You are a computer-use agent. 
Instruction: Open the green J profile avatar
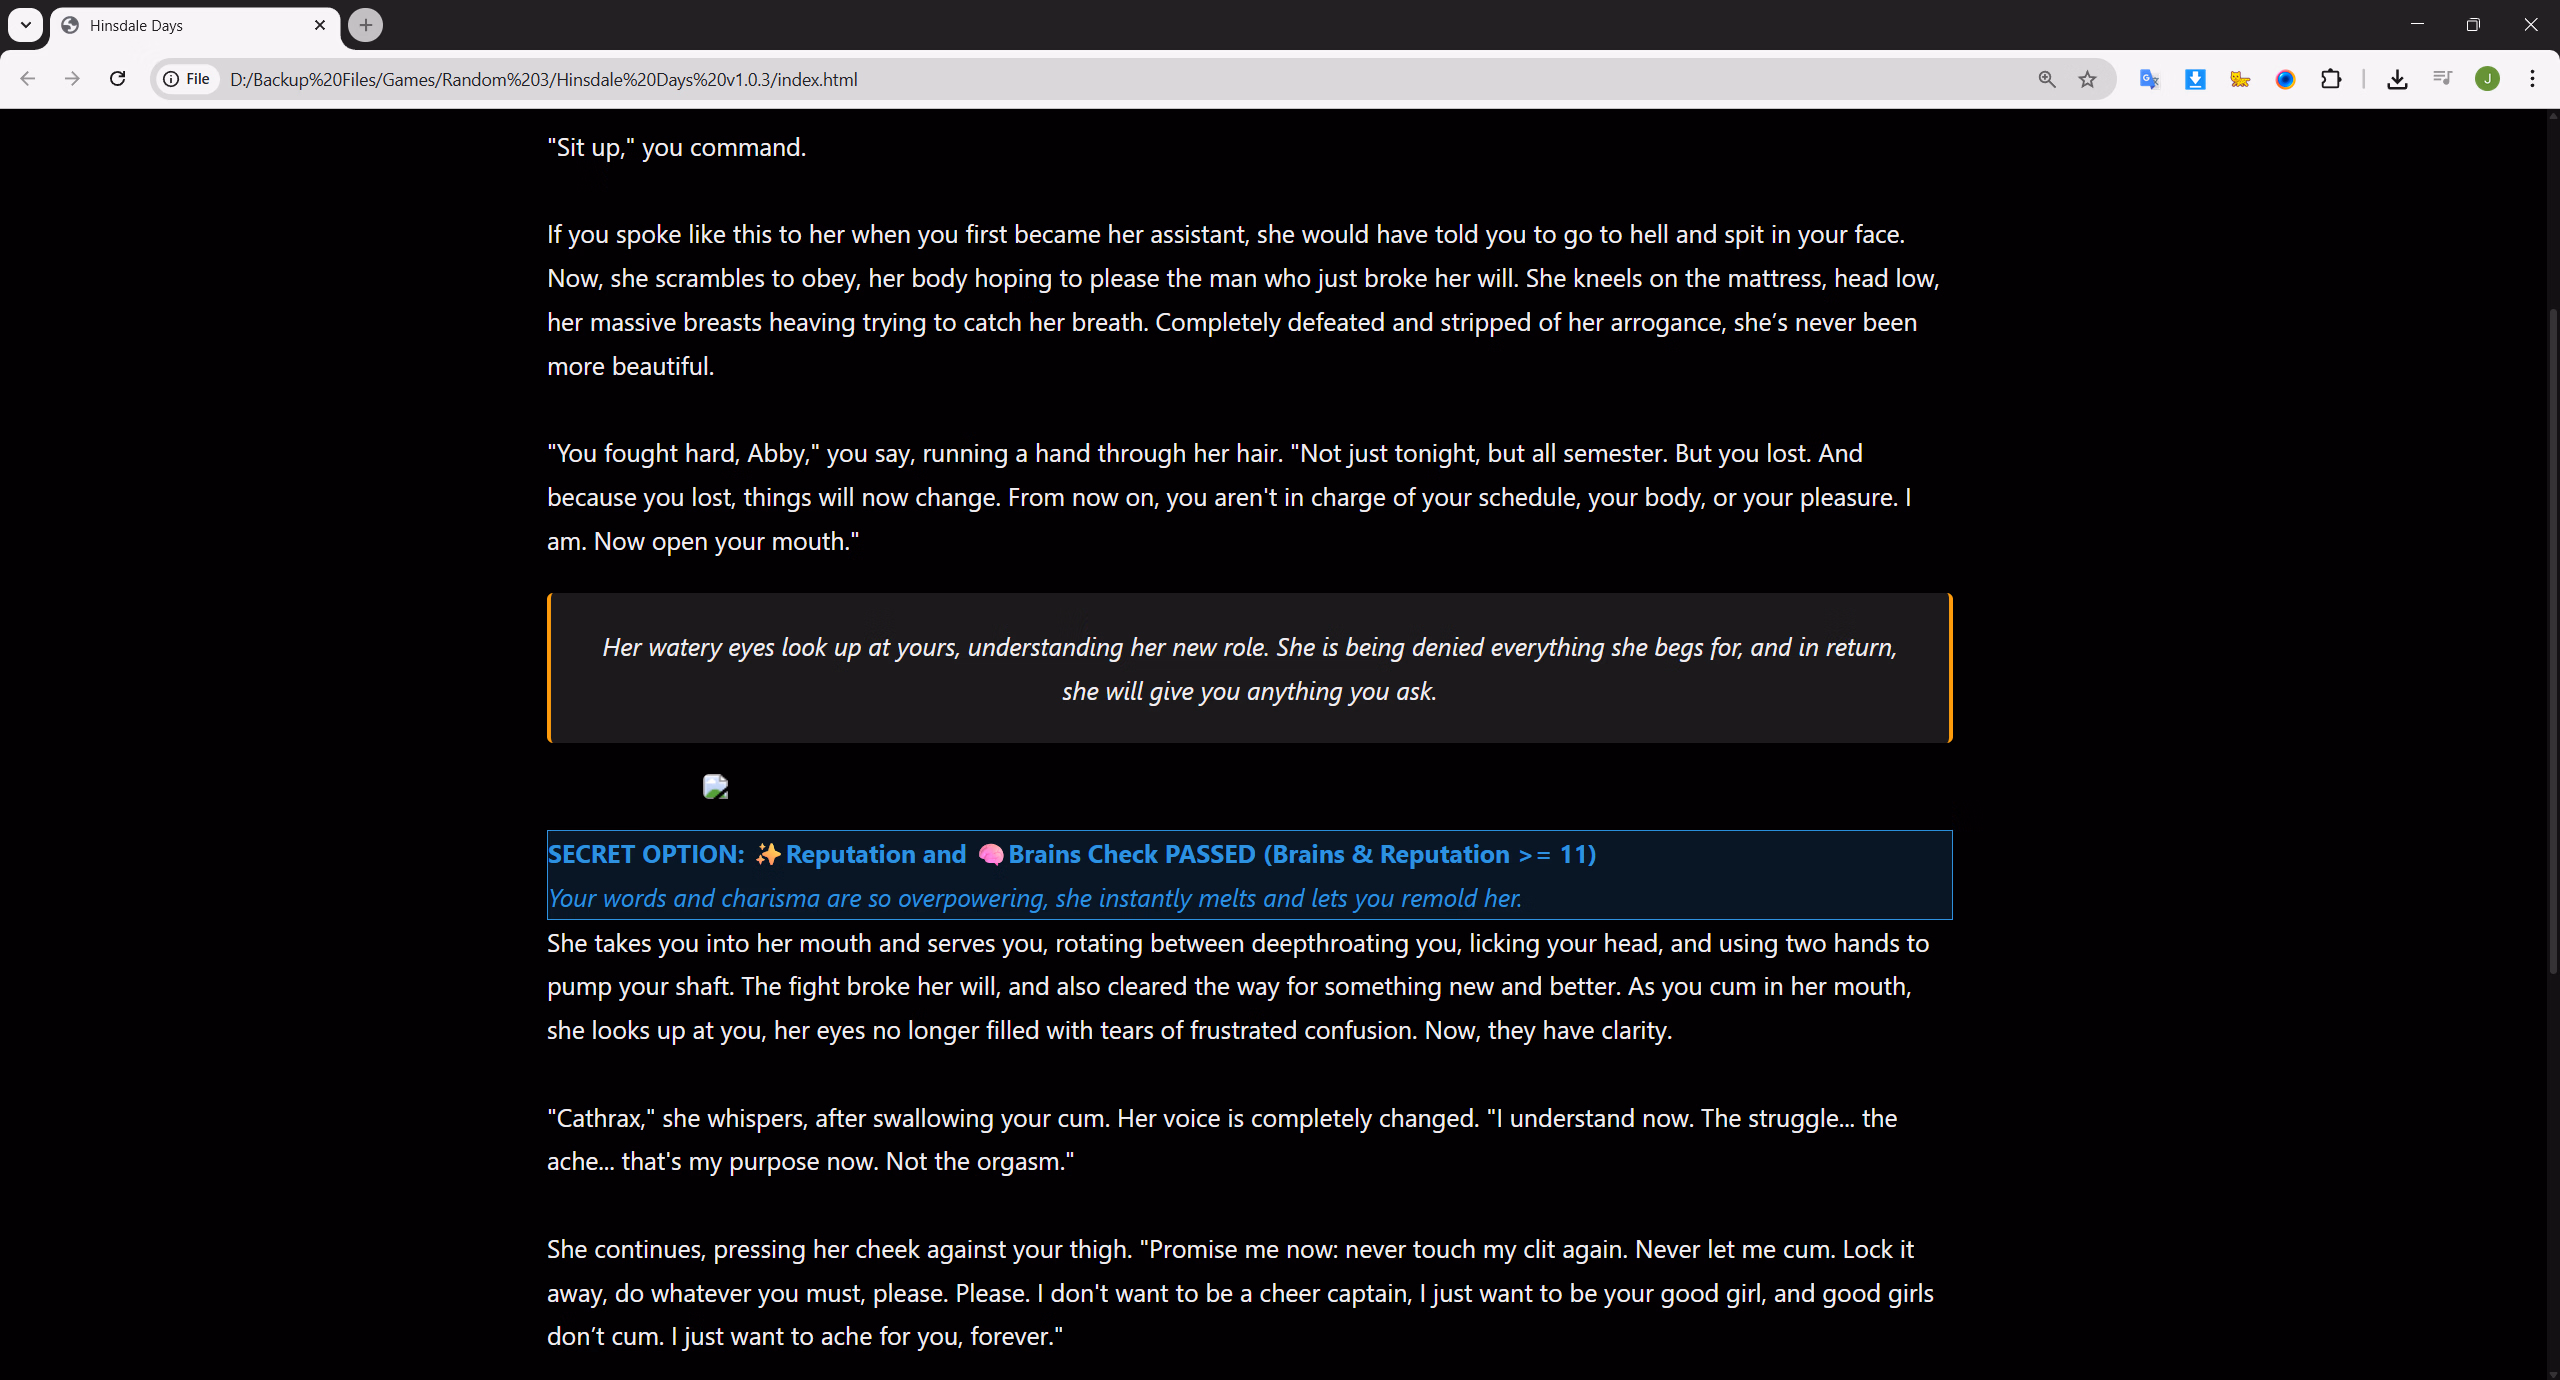tap(2487, 79)
